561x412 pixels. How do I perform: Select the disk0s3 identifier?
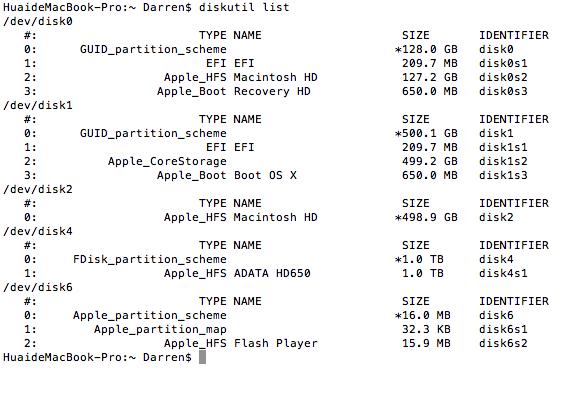coord(503,91)
